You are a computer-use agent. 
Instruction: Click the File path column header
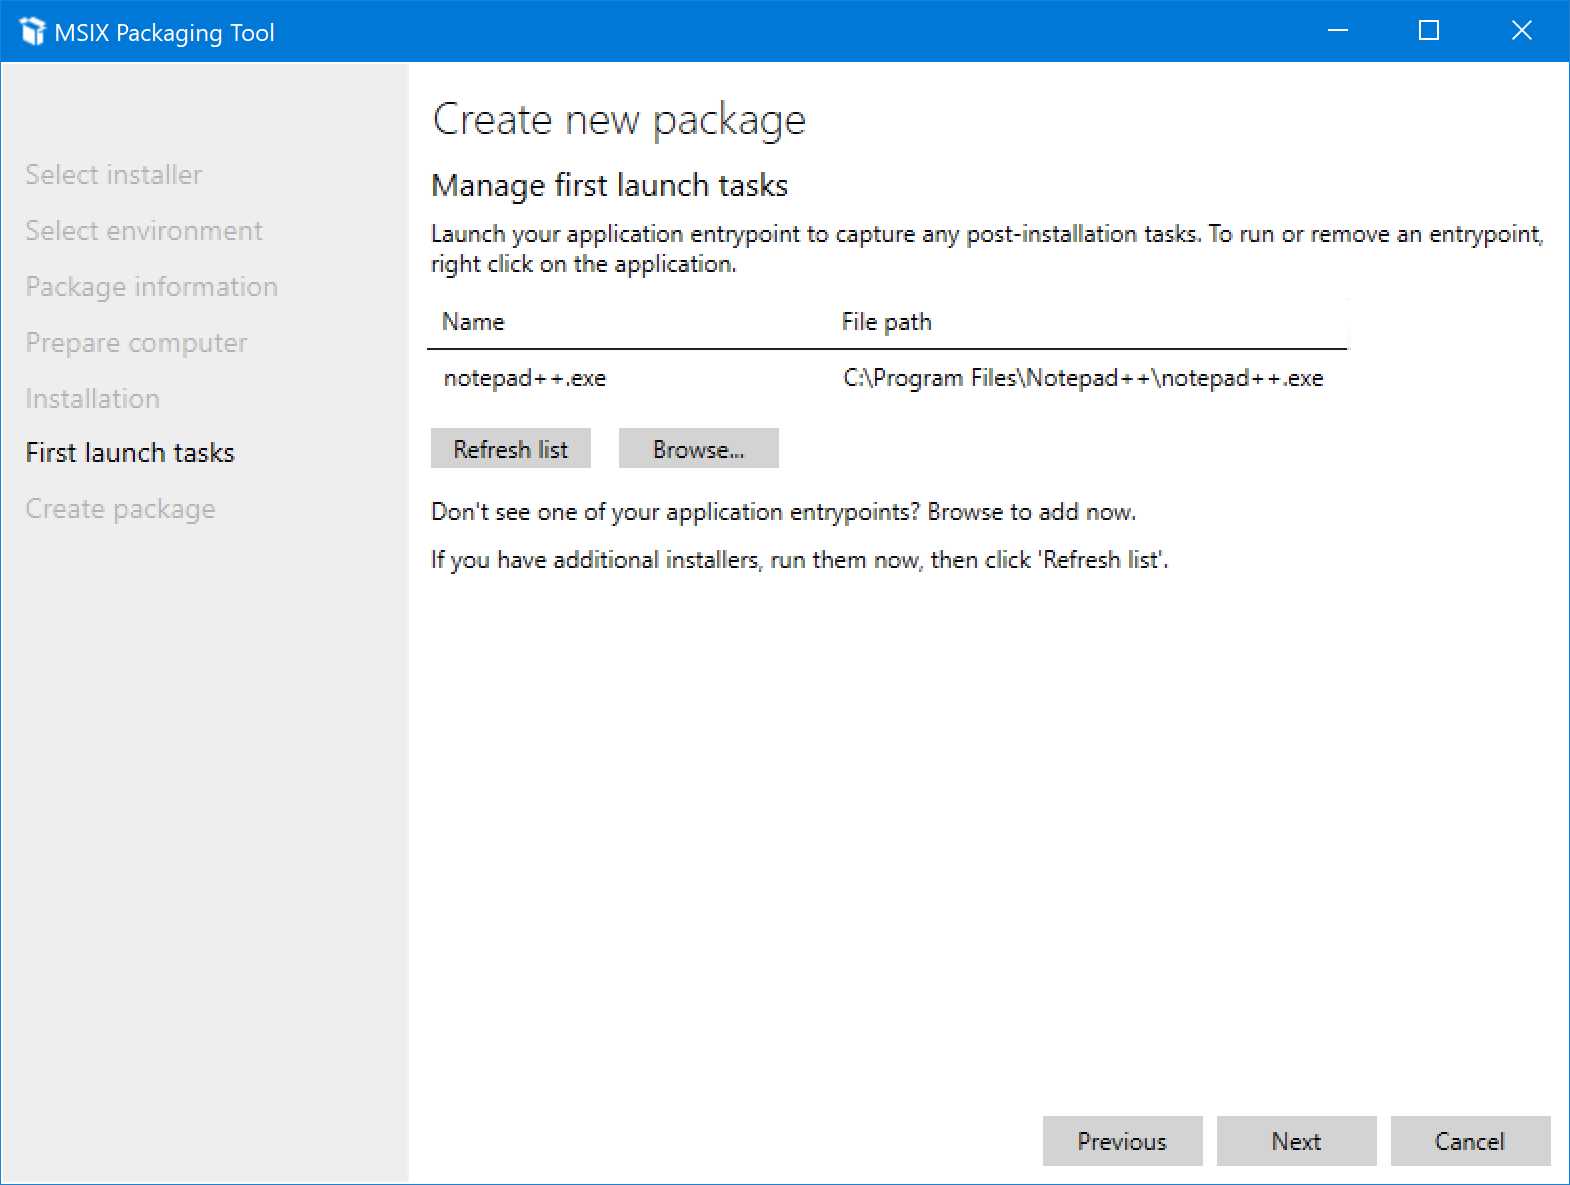886,322
